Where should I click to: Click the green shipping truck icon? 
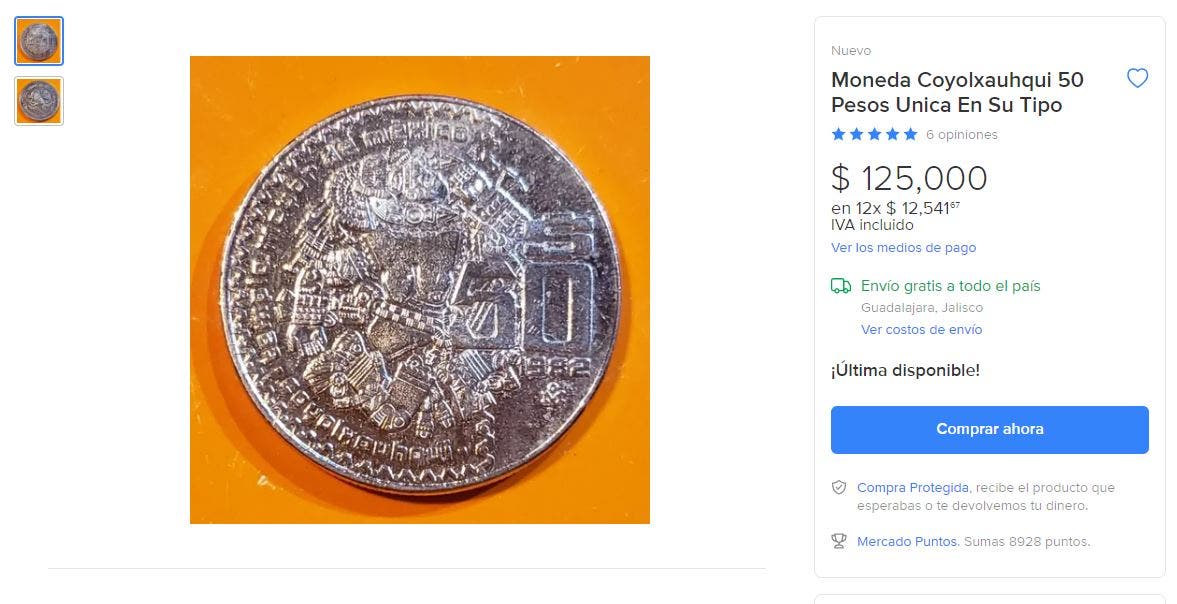pos(841,287)
